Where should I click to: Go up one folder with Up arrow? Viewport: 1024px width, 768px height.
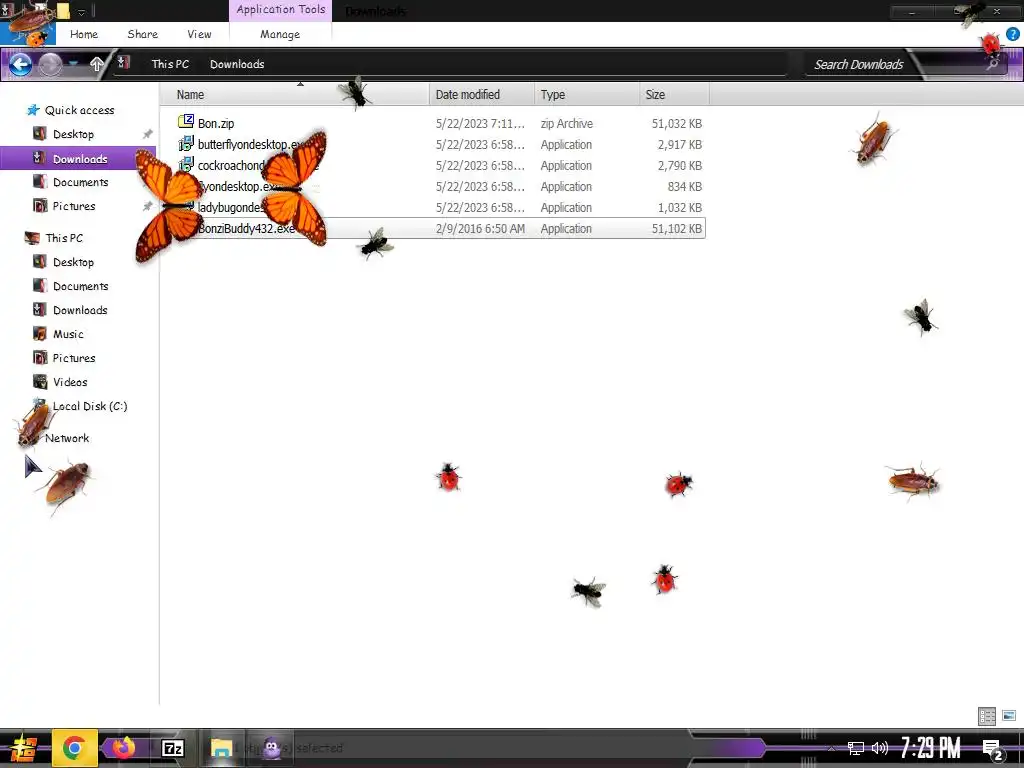pyautogui.click(x=97, y=64)
